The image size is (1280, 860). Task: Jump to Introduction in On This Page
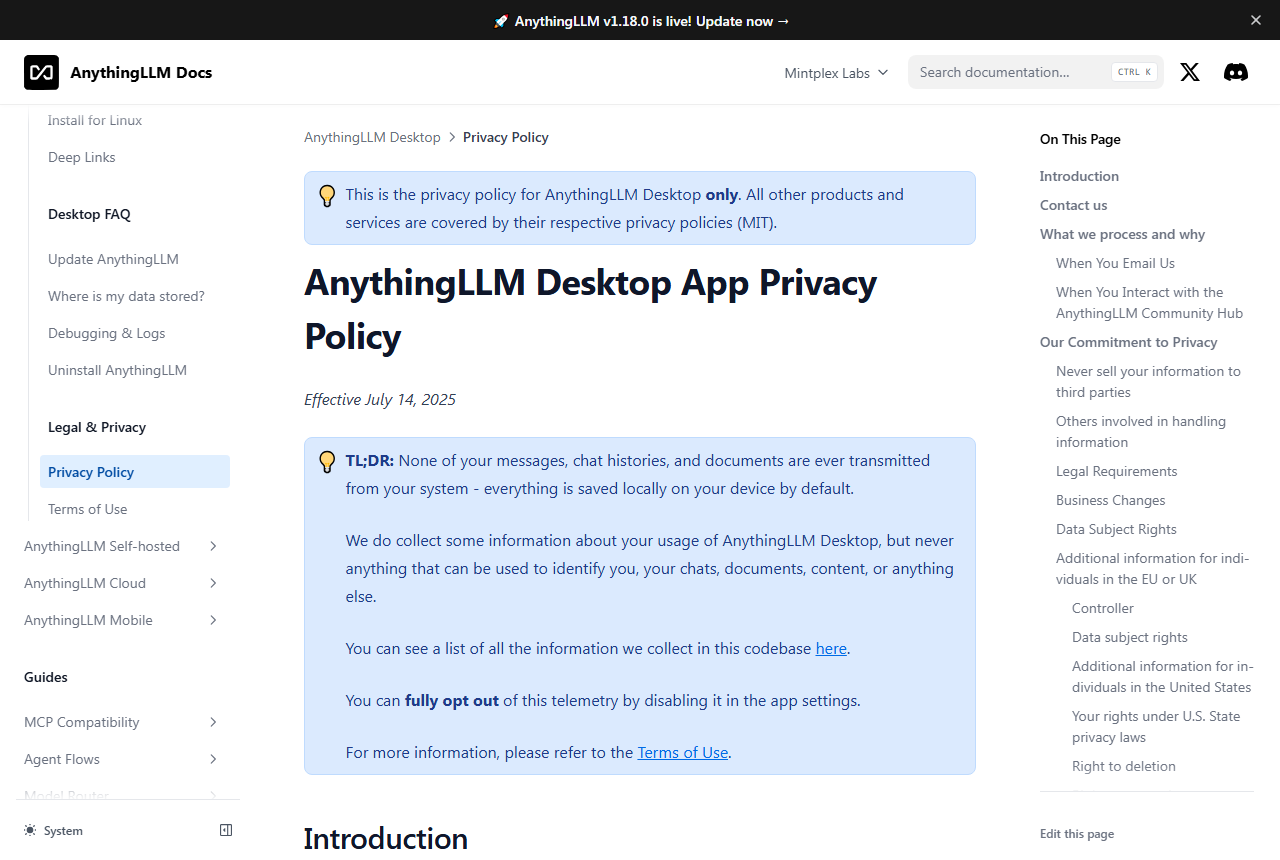pos(1079,176)
